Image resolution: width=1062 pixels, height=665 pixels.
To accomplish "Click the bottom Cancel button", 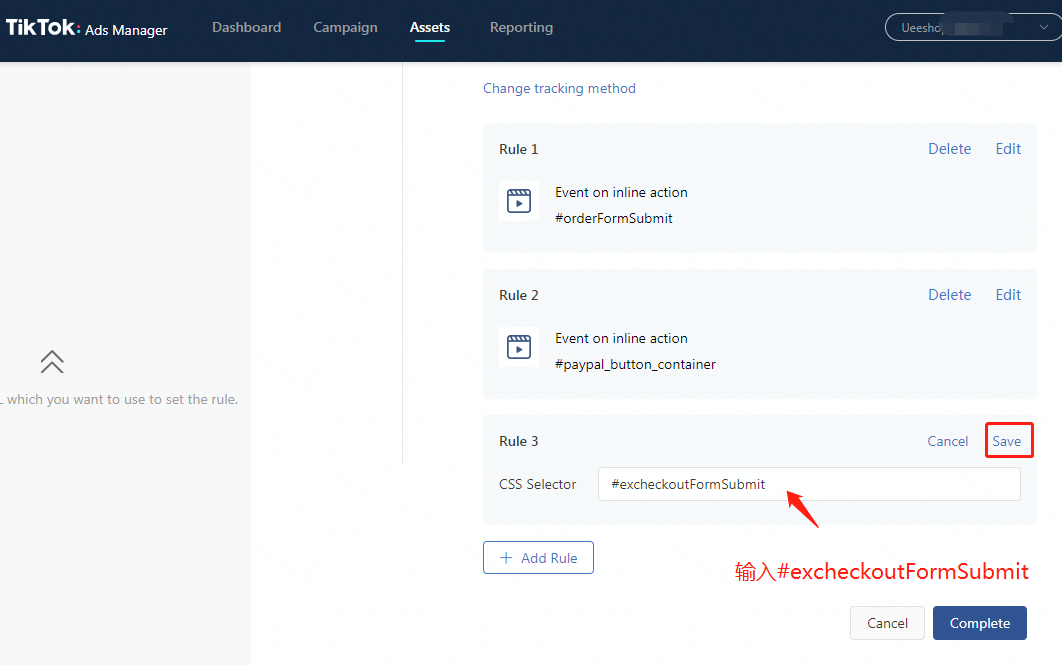I will tap(887, 623).
